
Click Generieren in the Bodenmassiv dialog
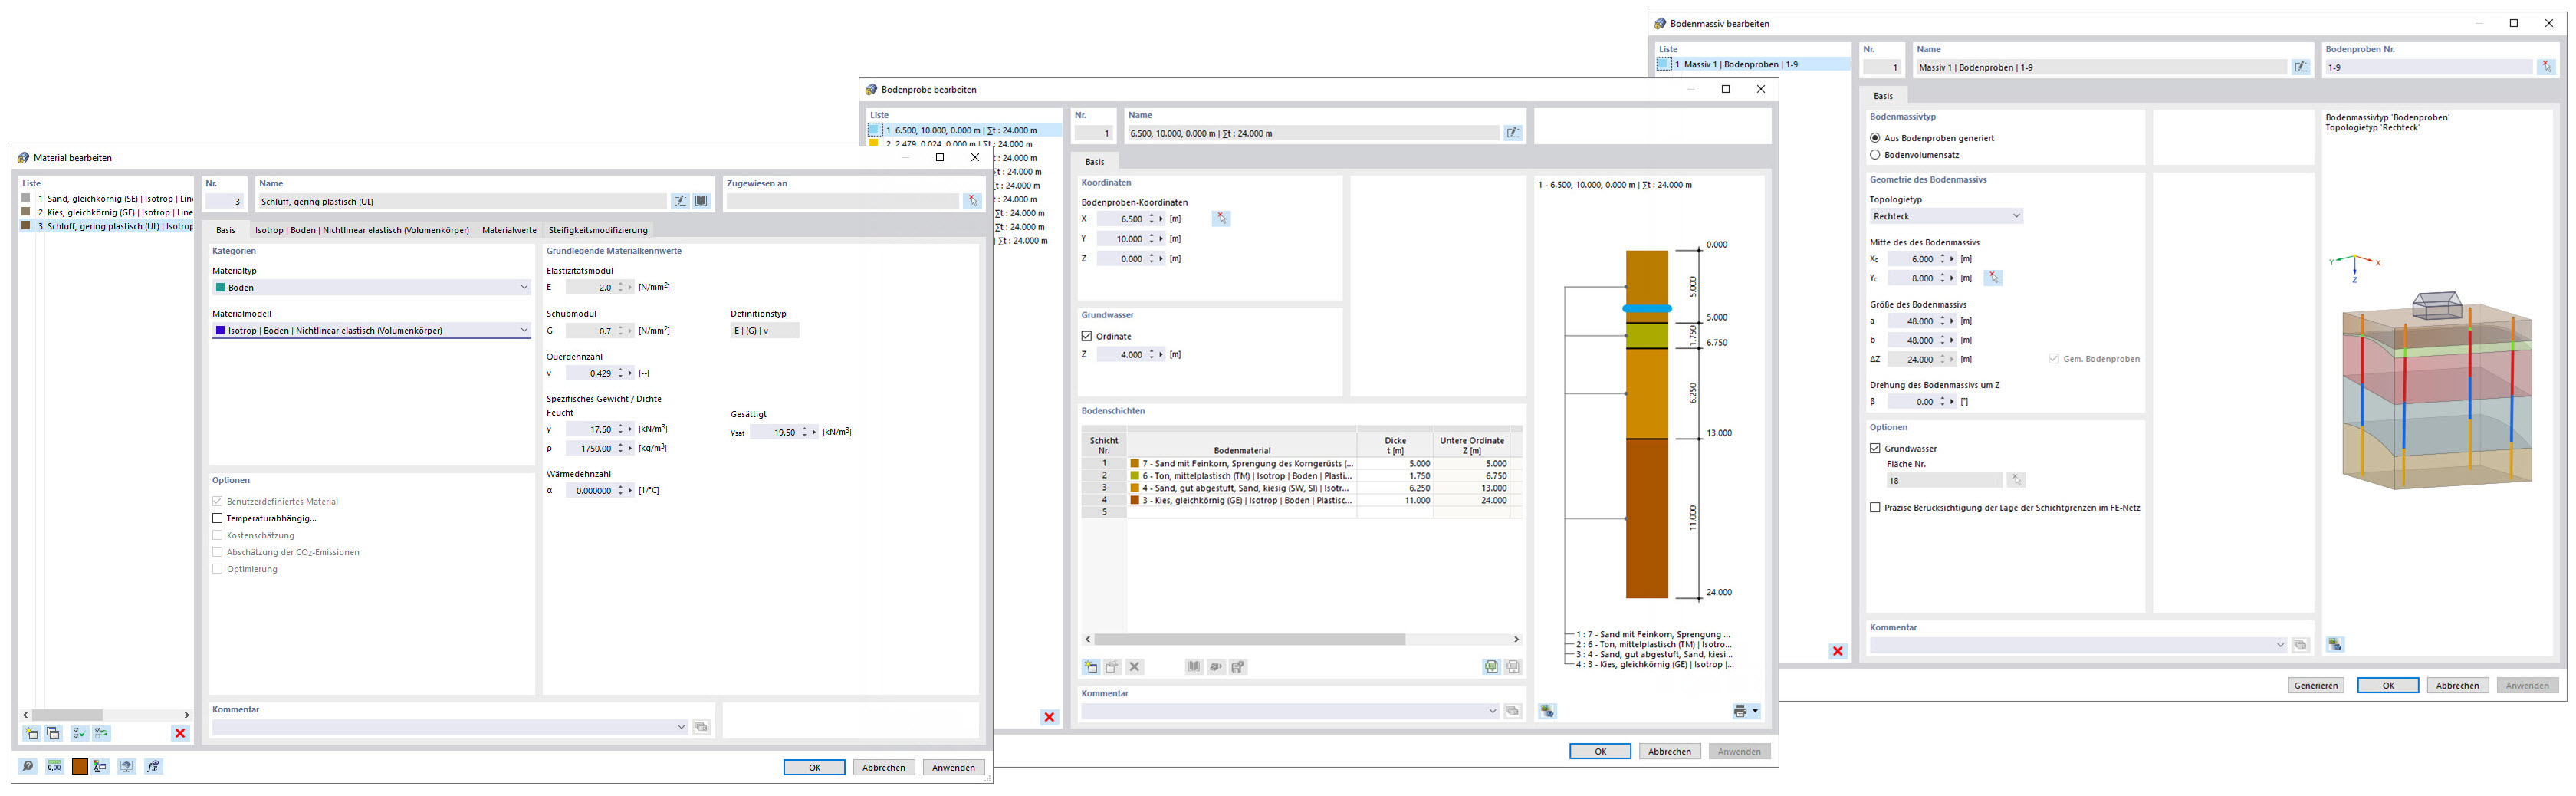[x=2316, y=685]
